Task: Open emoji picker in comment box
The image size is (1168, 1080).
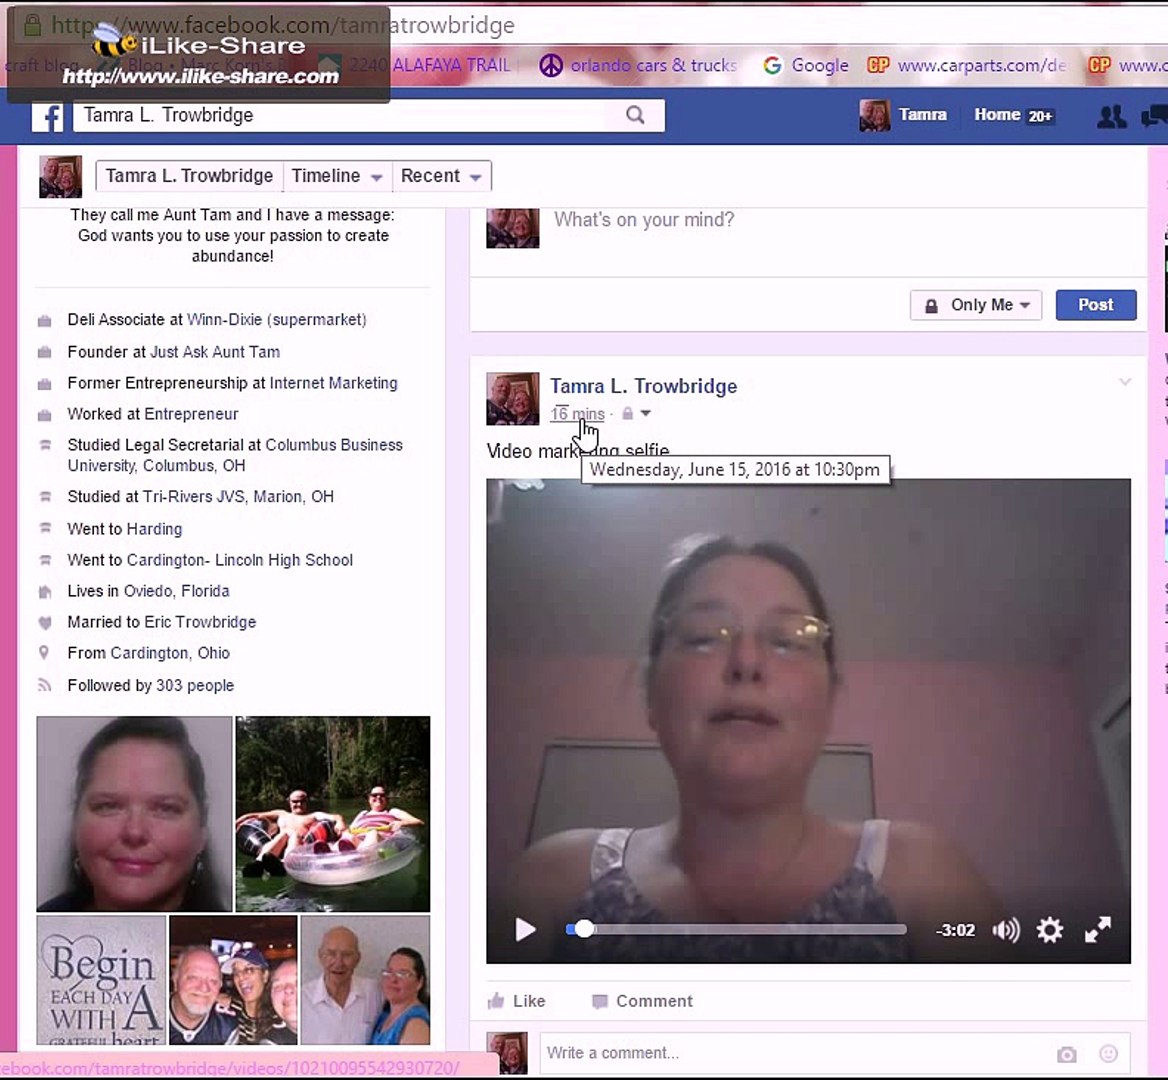Action: pos(1108,1053)
